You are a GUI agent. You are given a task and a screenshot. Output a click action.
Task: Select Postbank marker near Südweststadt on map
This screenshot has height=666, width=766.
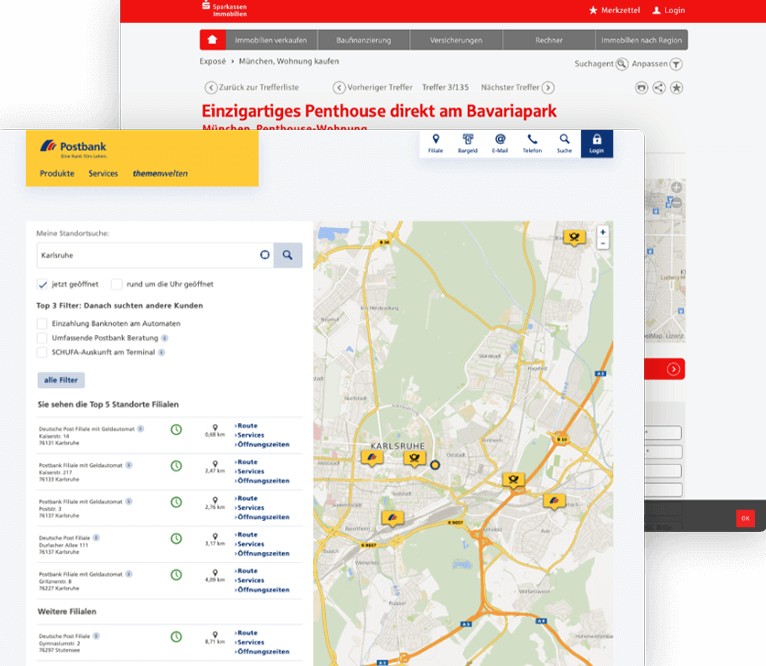(x=392, y=517)
